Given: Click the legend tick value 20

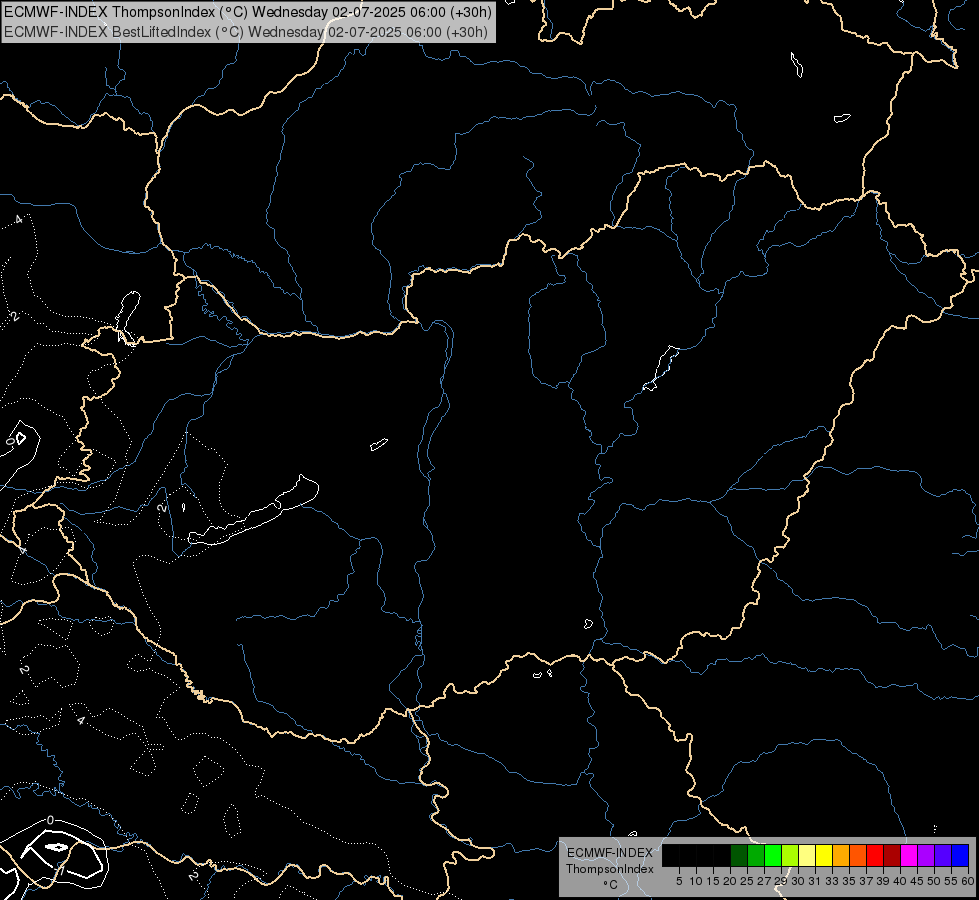Looking at the screenshot, I should pyautogui.click(x=730, y=881).
